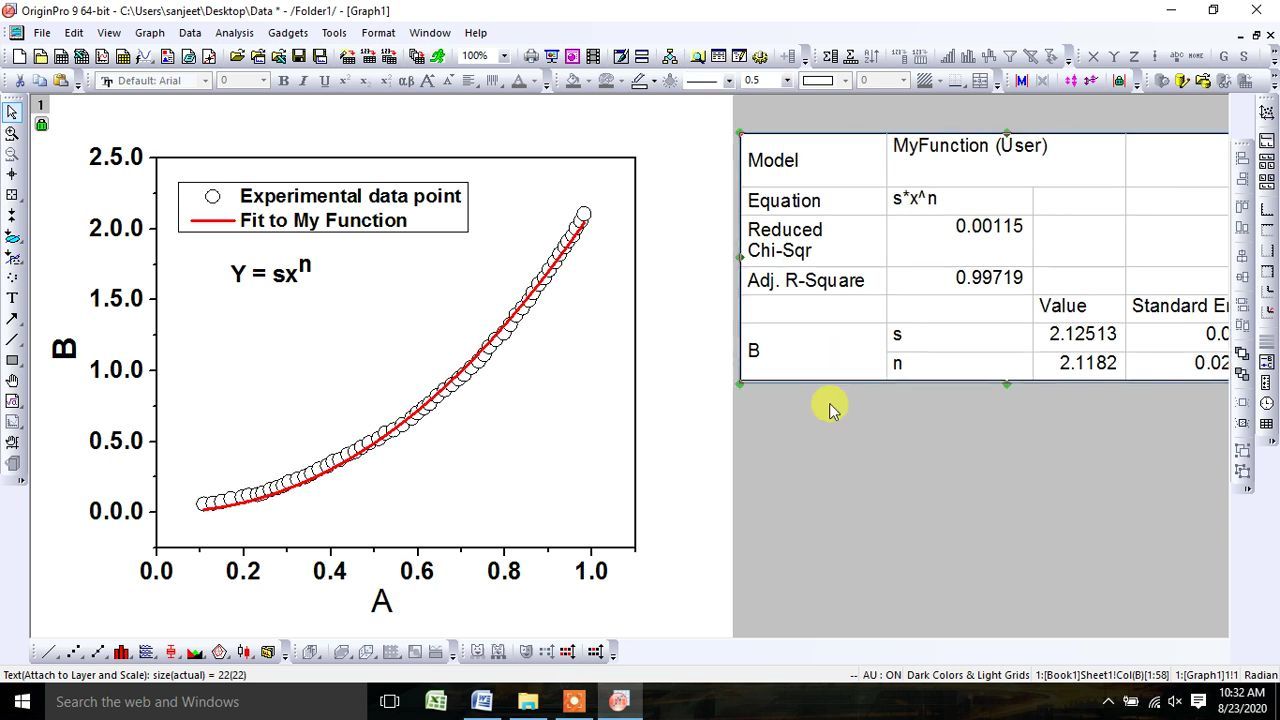Select the Pointer tool in left toolbar
1280x720 pixels.
click(12, 112)
